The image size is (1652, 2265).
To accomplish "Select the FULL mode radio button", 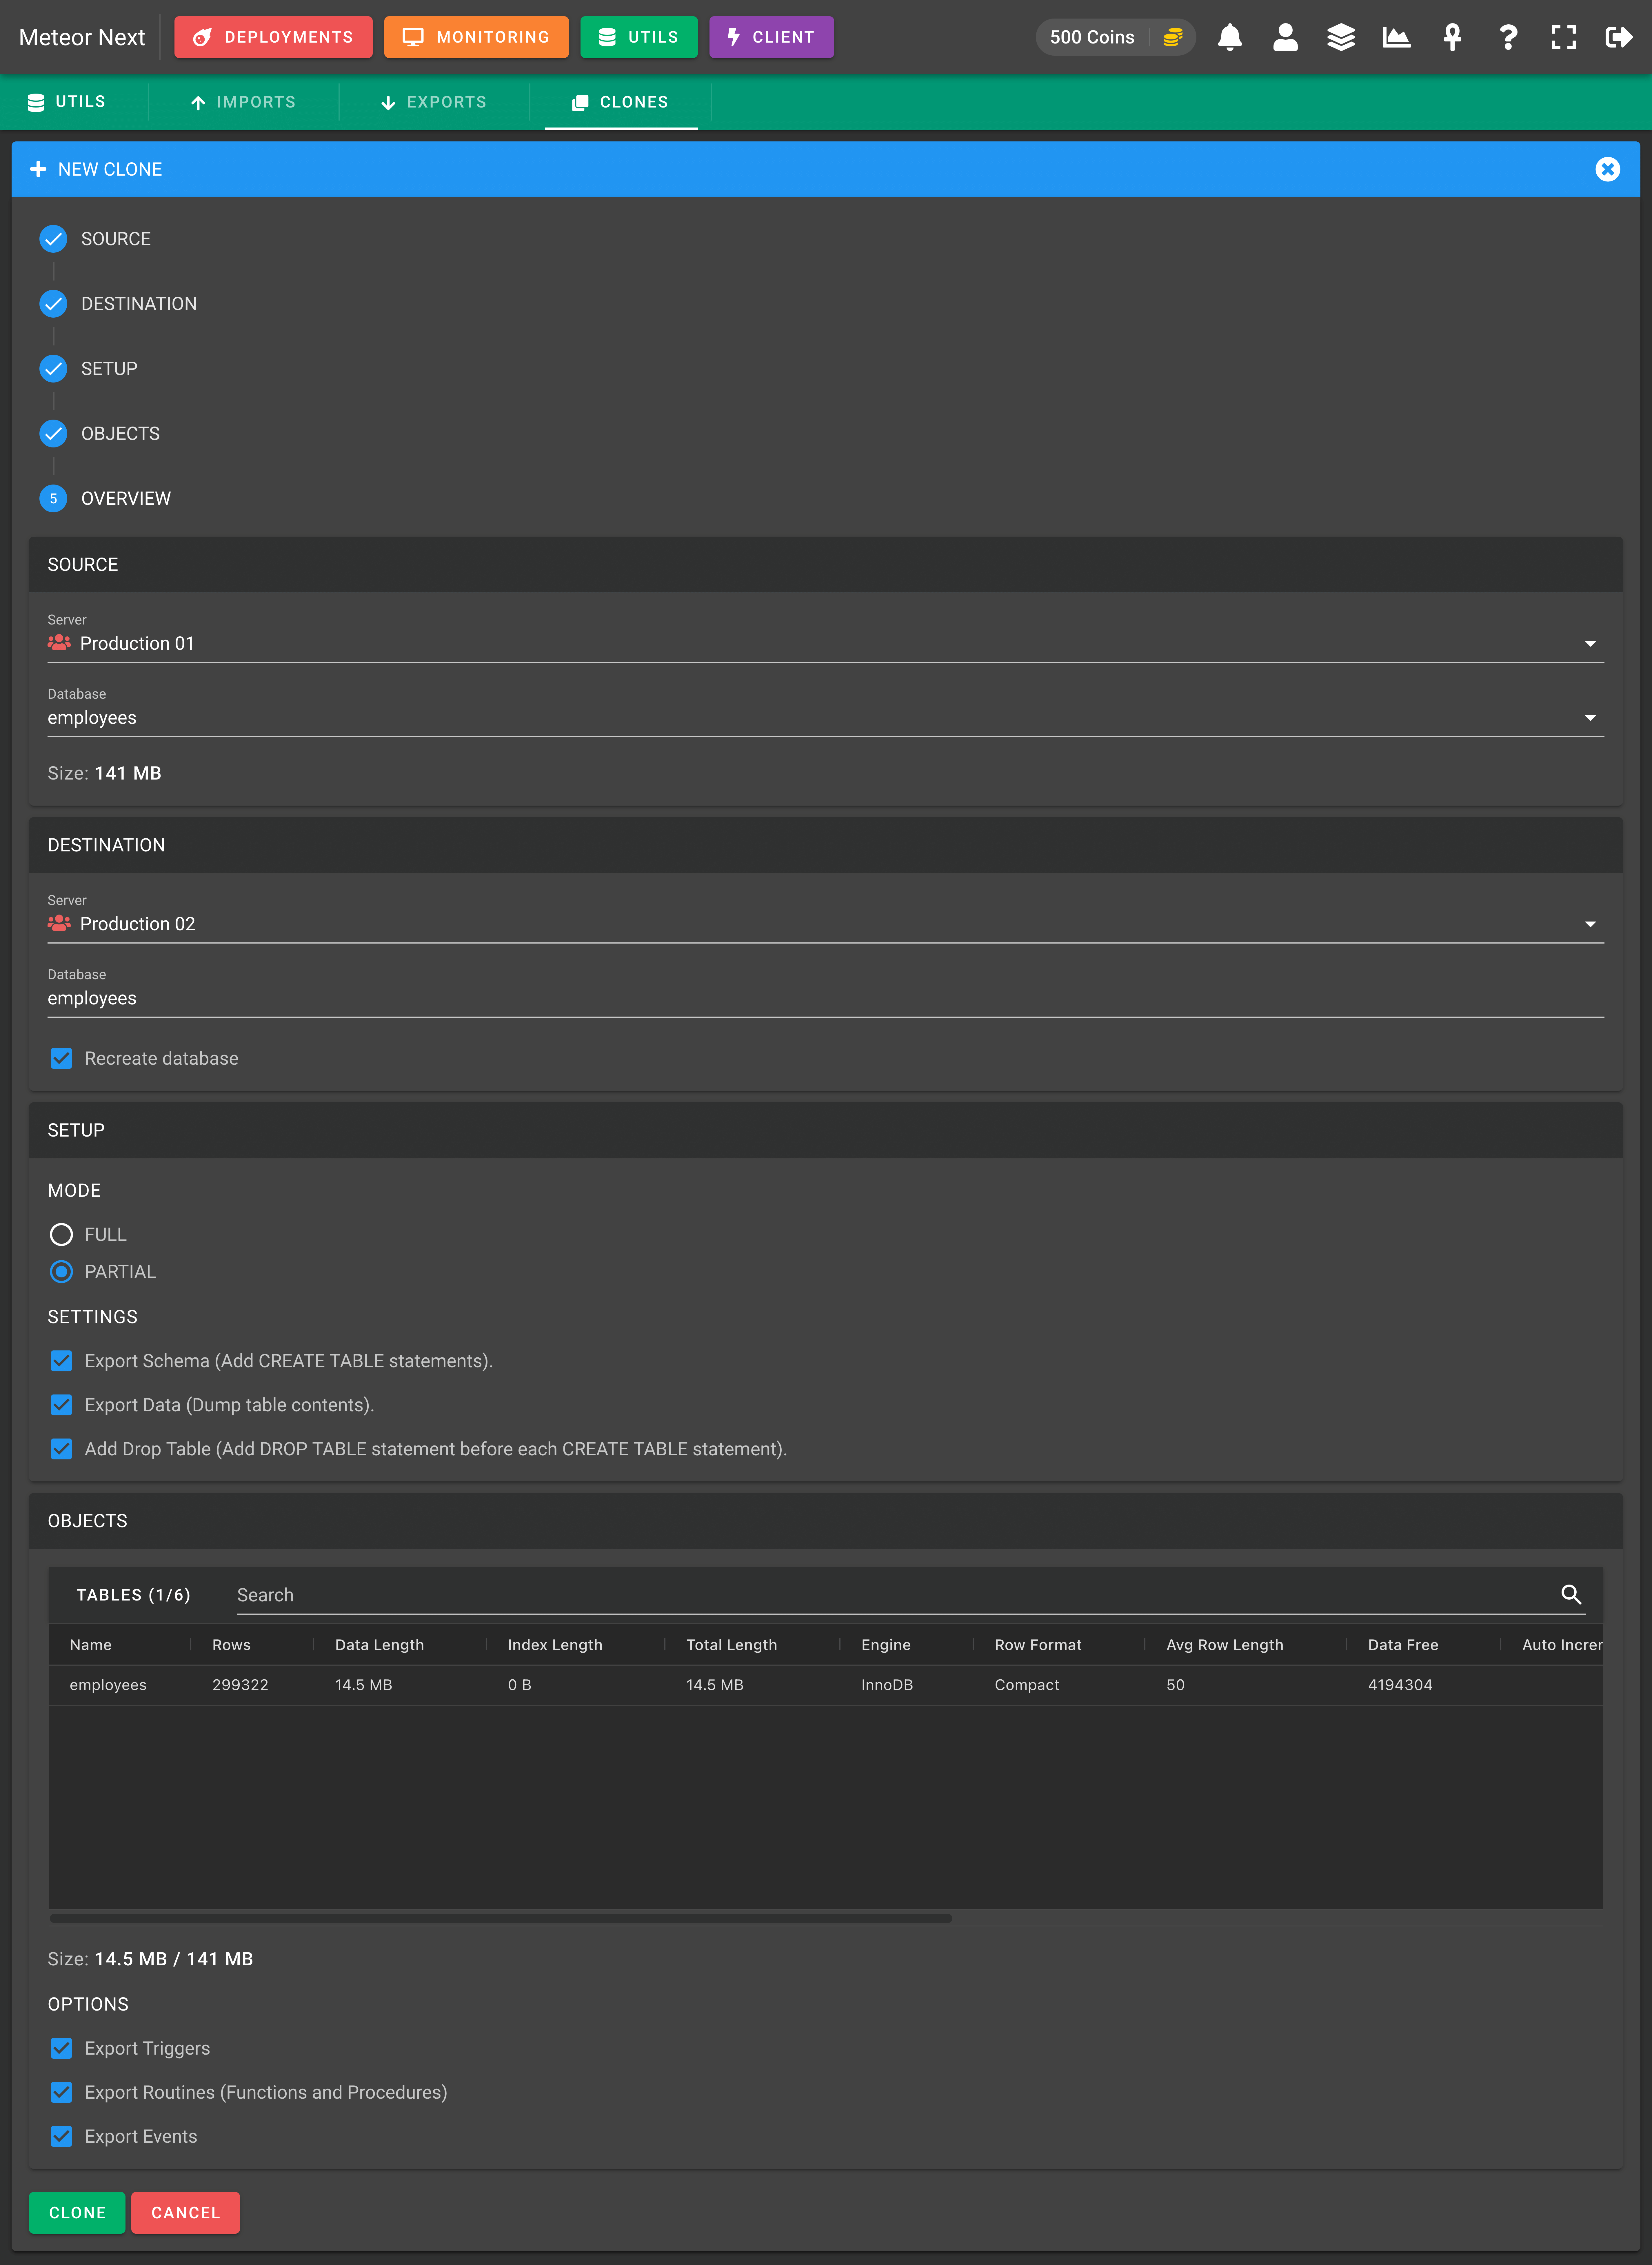I will click(x=61, y=1235).
